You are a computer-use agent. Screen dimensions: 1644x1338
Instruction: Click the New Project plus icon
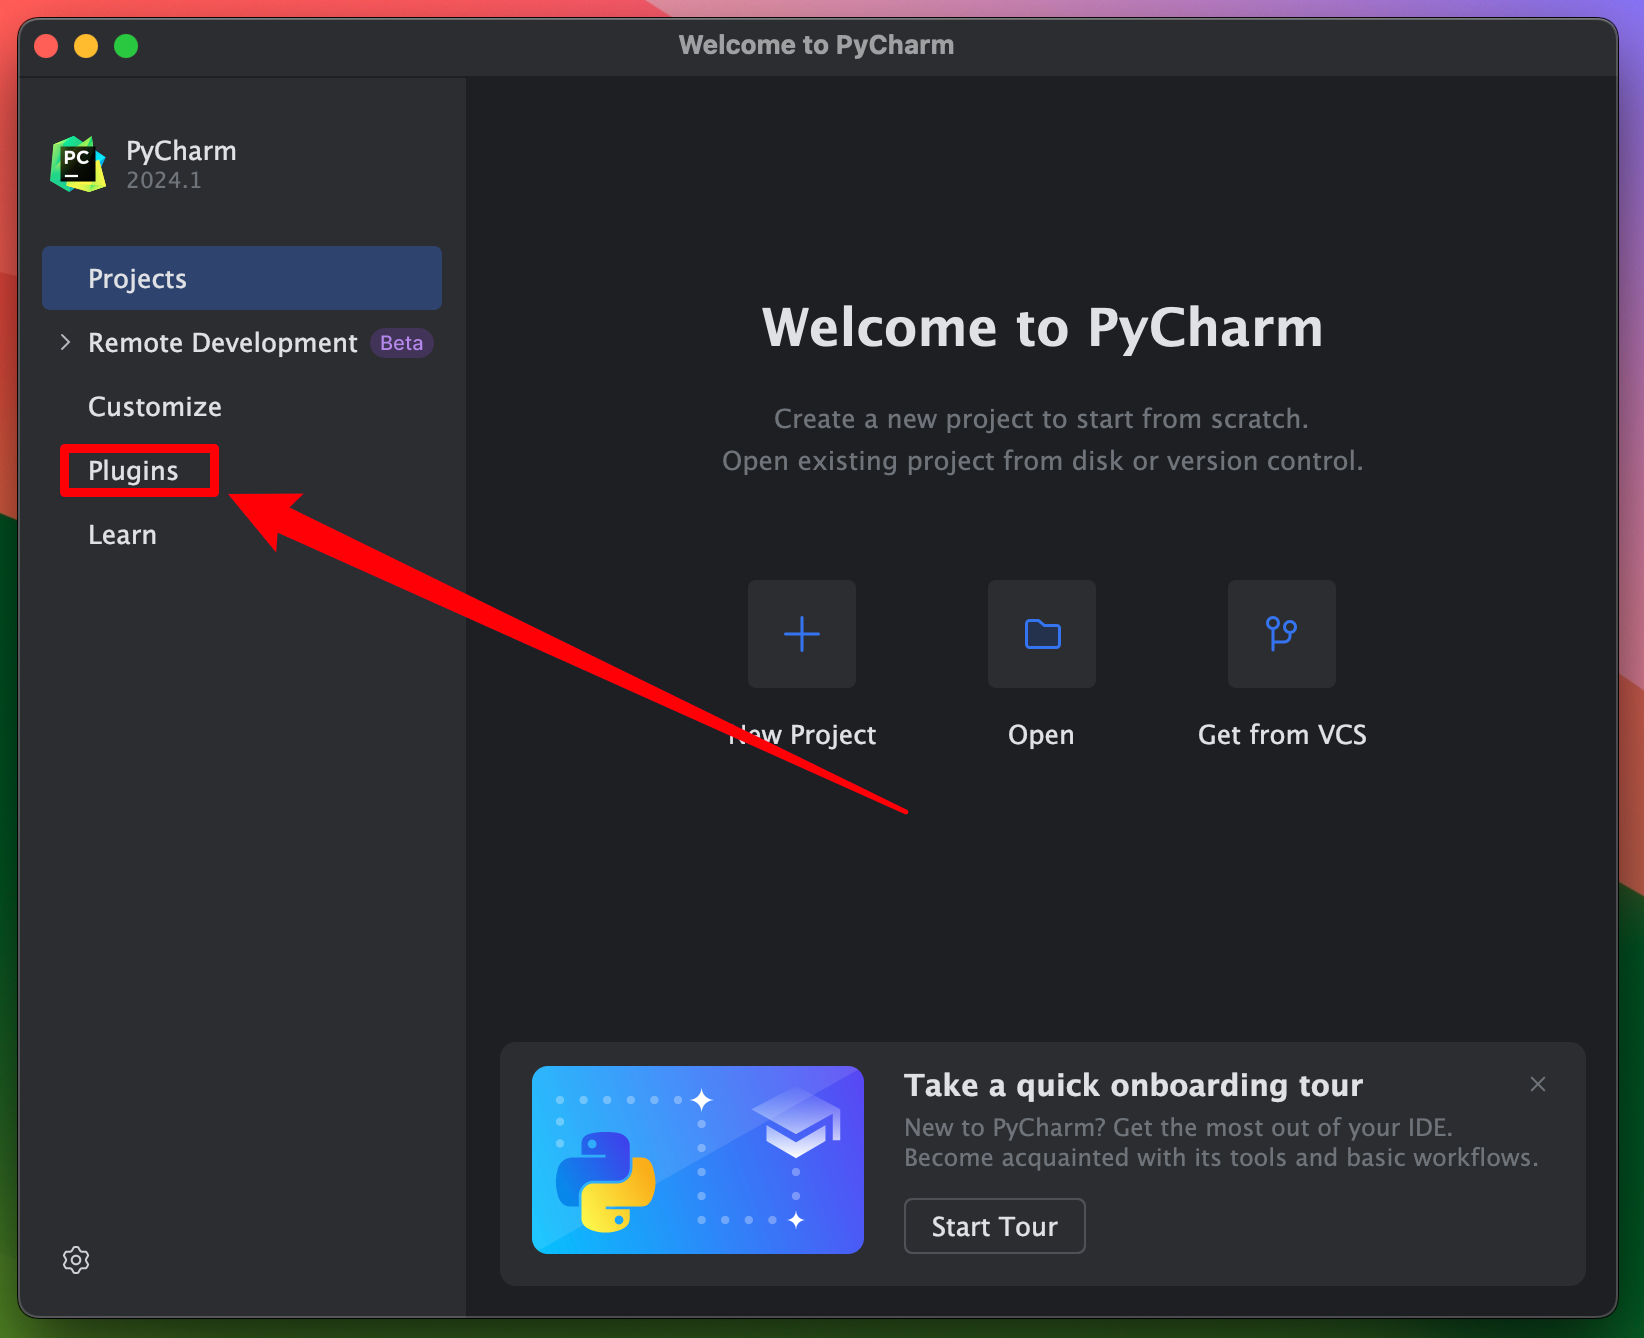(802, 634)
